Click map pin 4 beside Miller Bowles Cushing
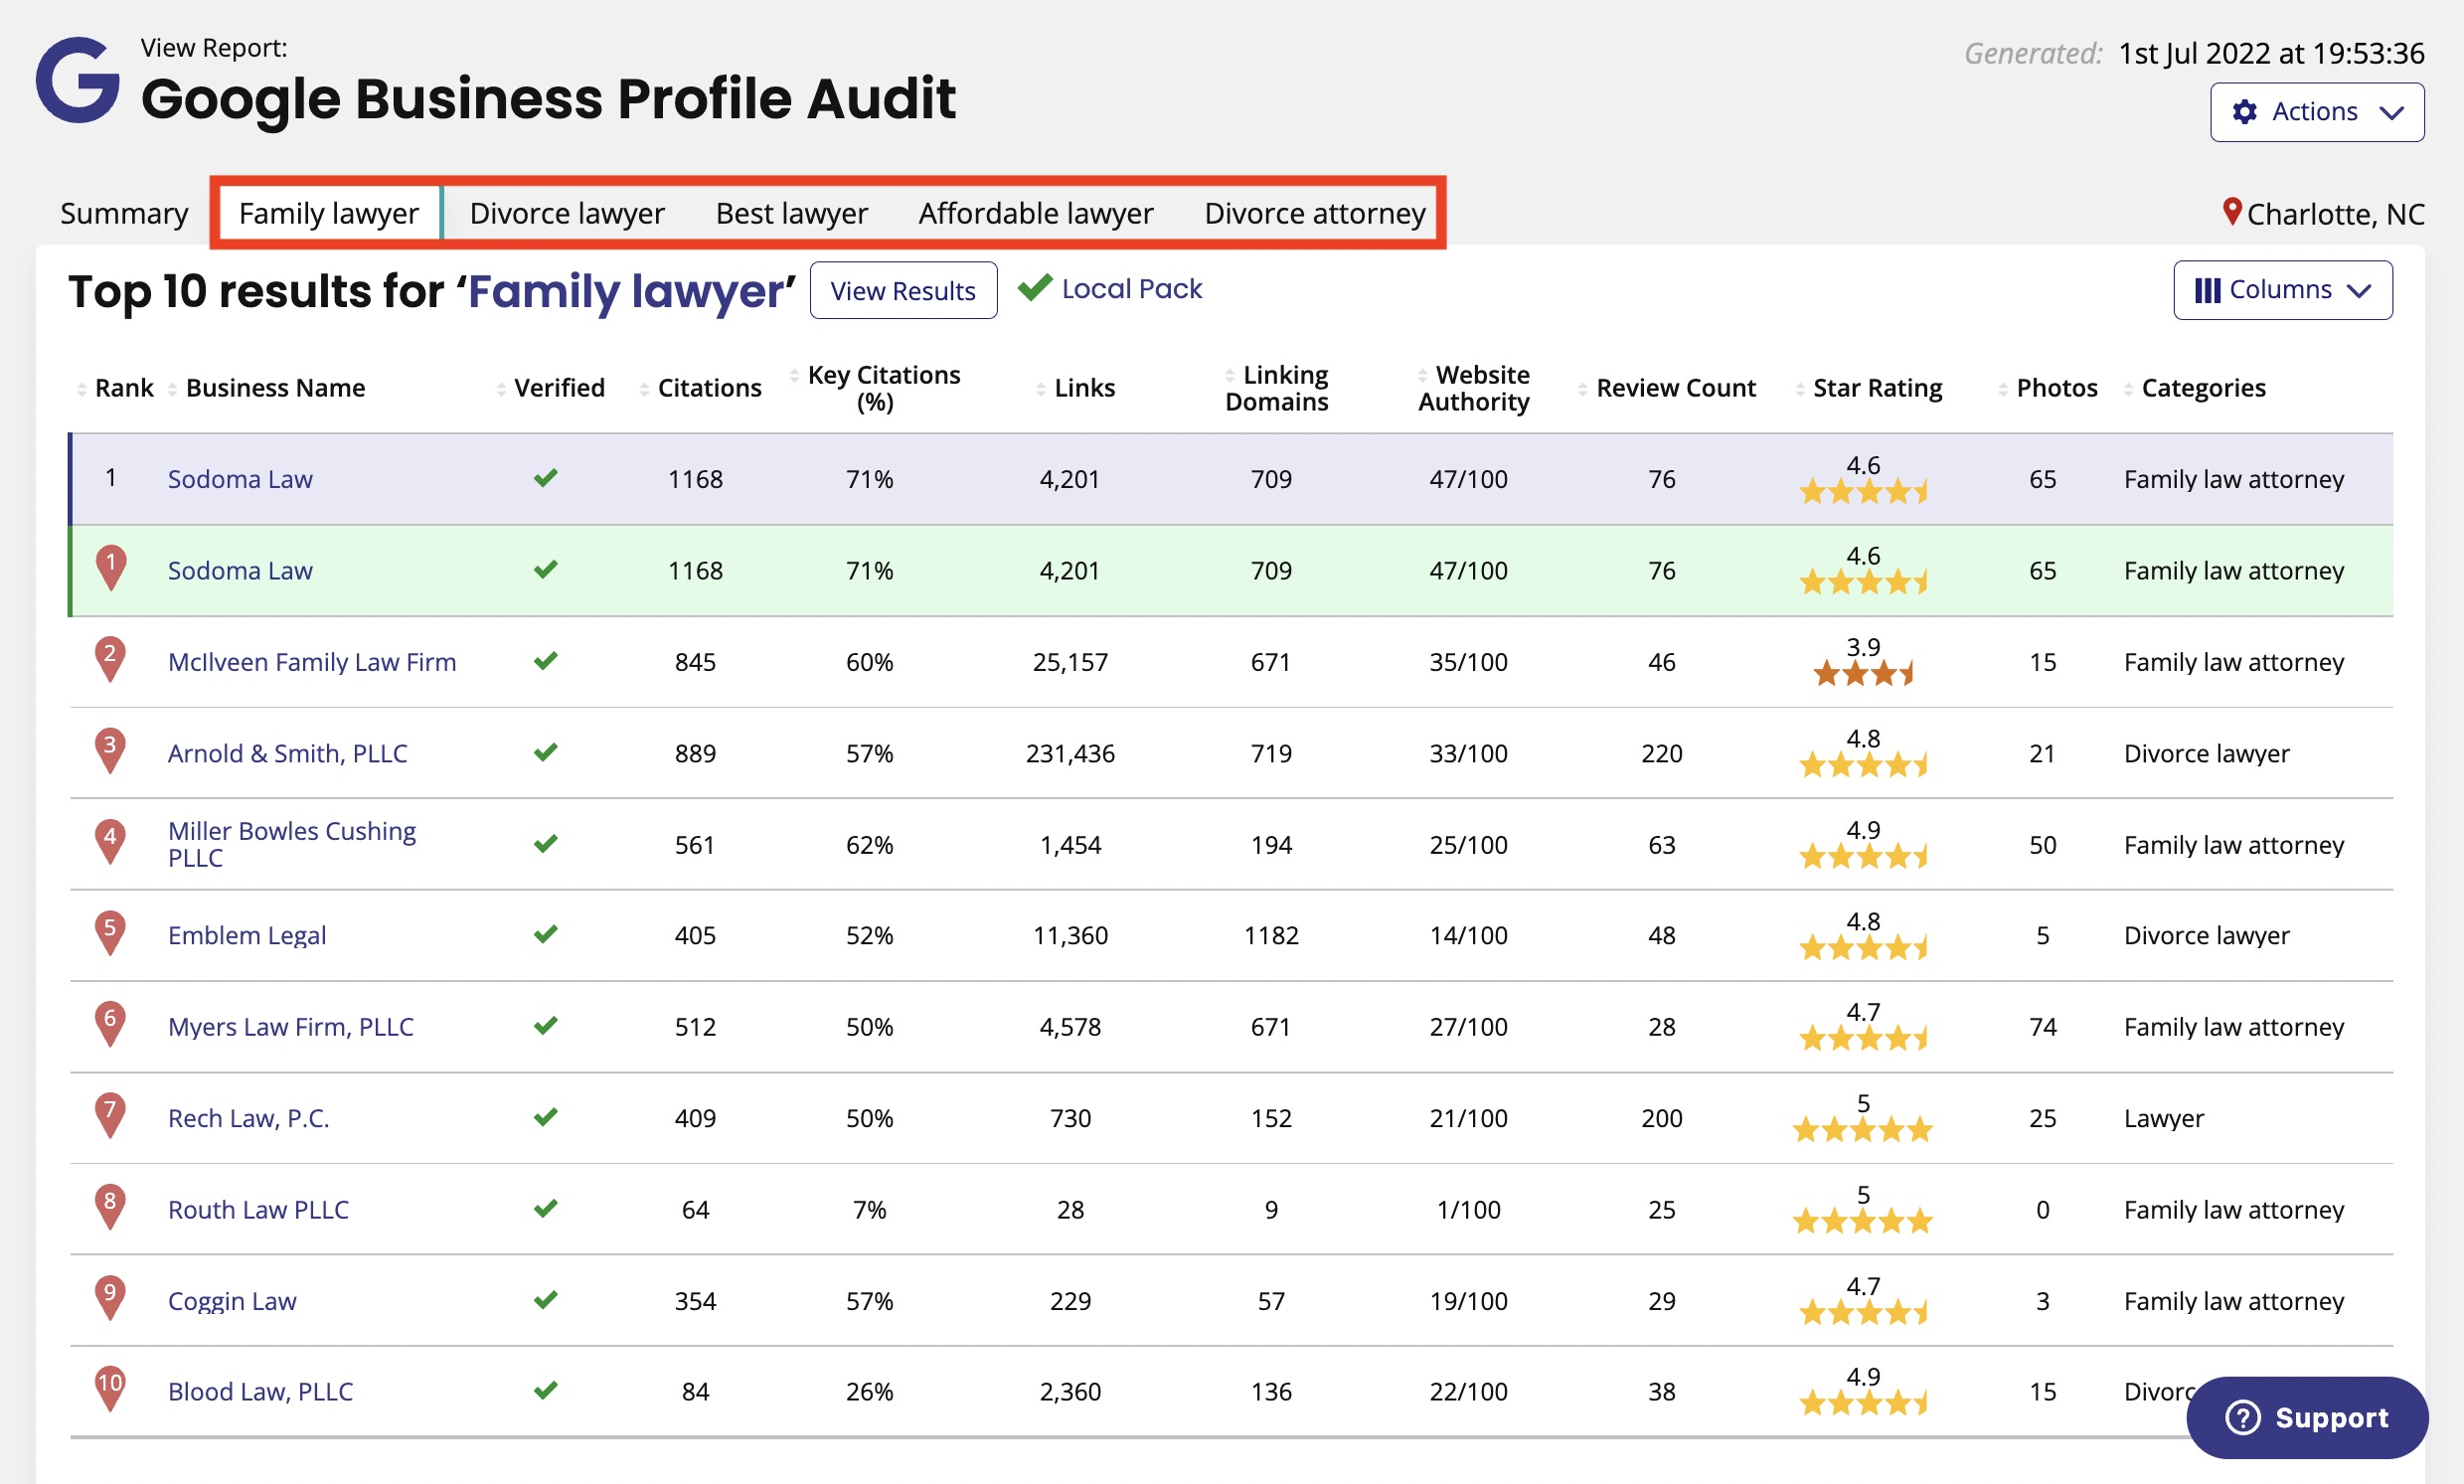 click(110, 842)
